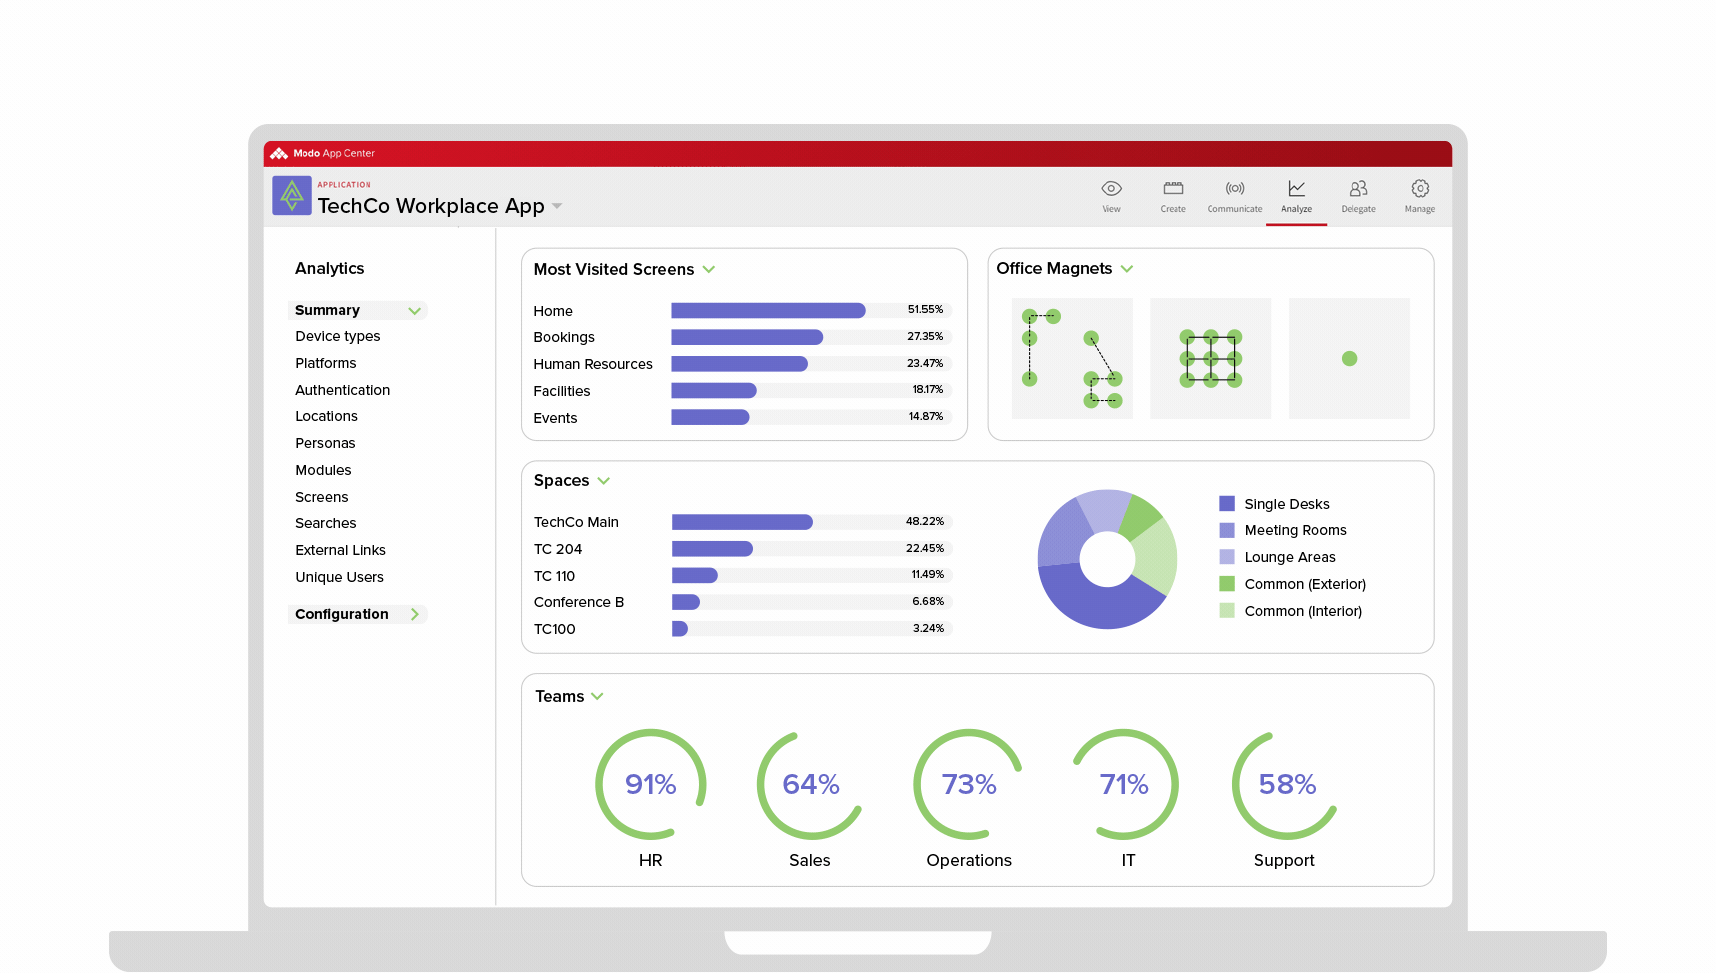Click the grid pattern Office Magnets thumbnail

tap(1210, 359)
